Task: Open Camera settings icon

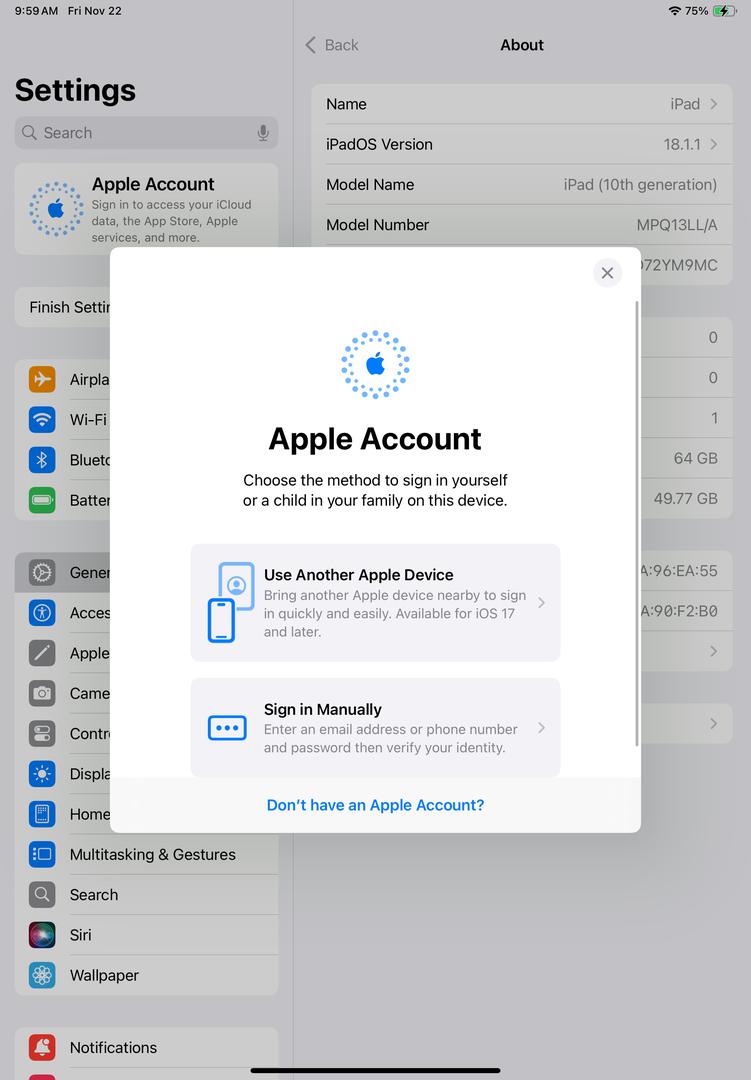Action: (x=42, y=693)
